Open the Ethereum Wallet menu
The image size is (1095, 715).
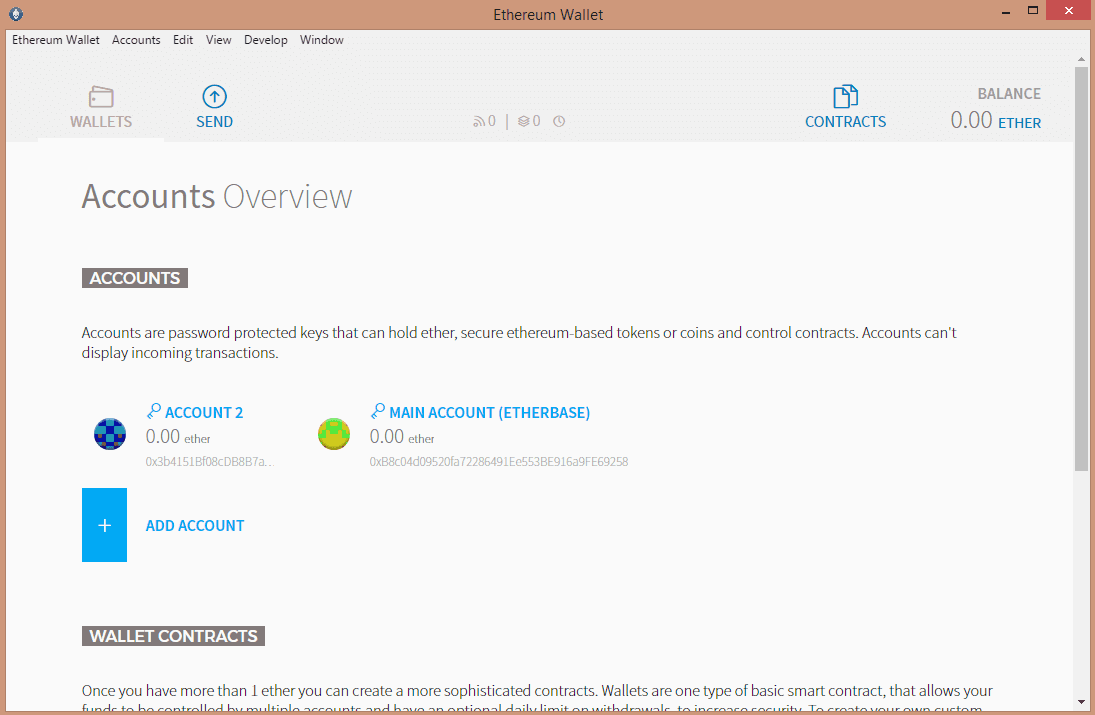(56, 40)
